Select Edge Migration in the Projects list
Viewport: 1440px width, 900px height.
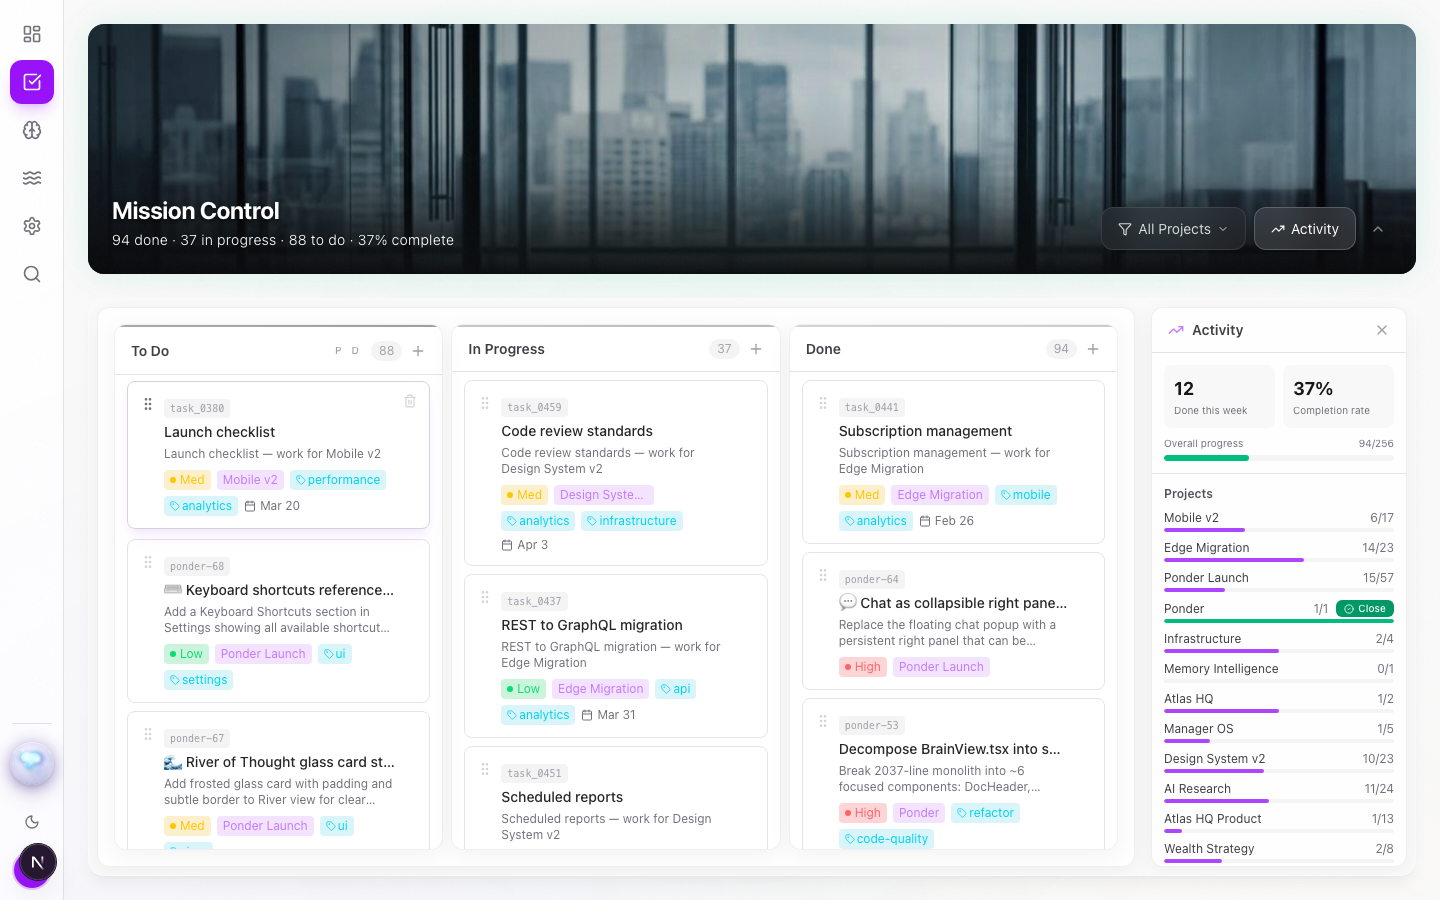coord(1206,548)
